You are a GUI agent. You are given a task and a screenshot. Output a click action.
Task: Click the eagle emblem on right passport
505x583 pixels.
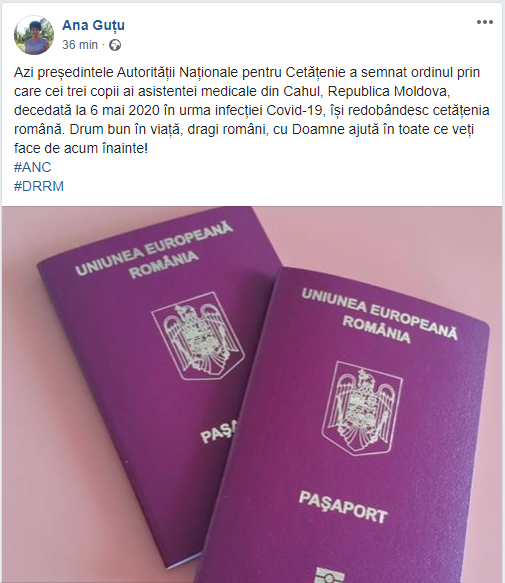362,409
